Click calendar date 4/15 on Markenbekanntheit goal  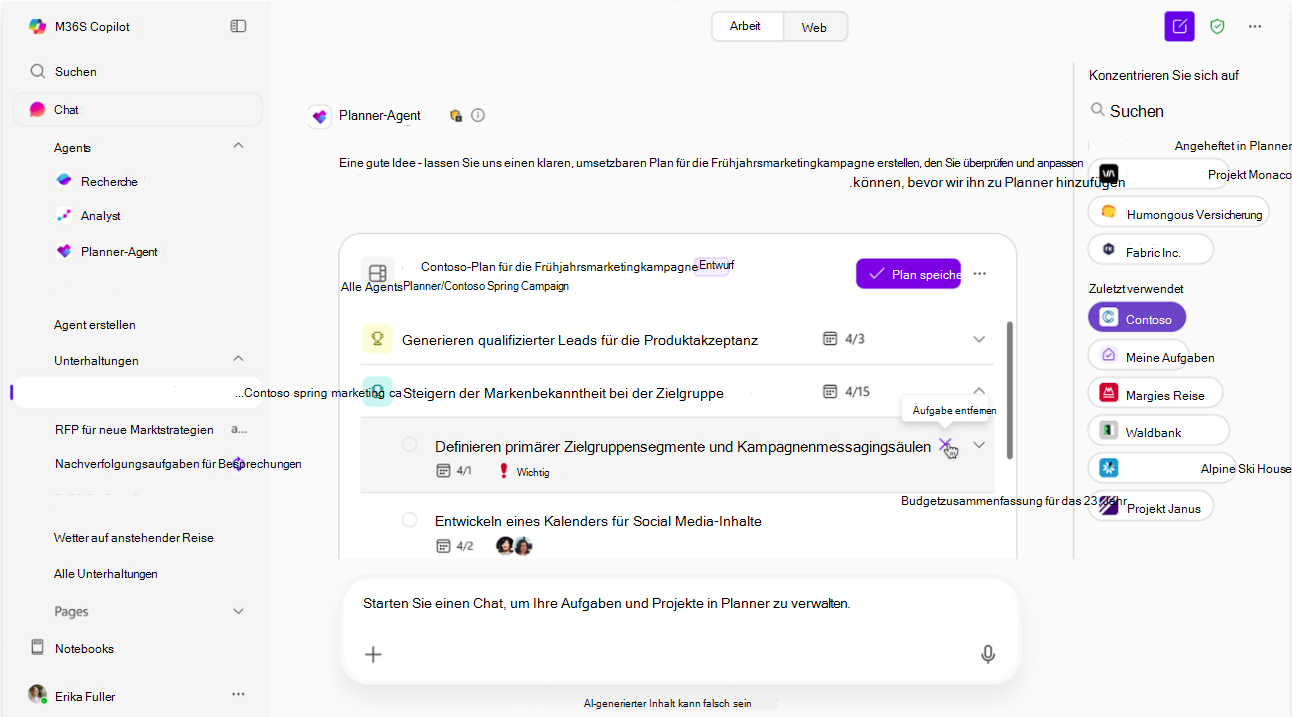846,391
